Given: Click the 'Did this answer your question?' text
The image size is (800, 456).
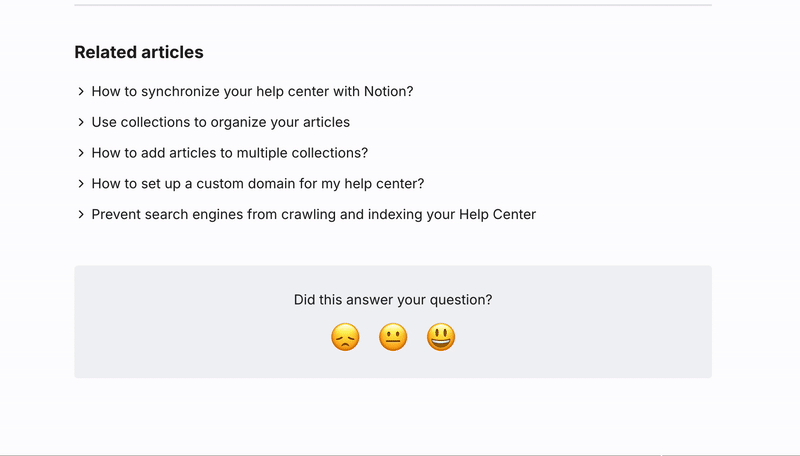Looking at the screenshot, I should tap(393, 299).
